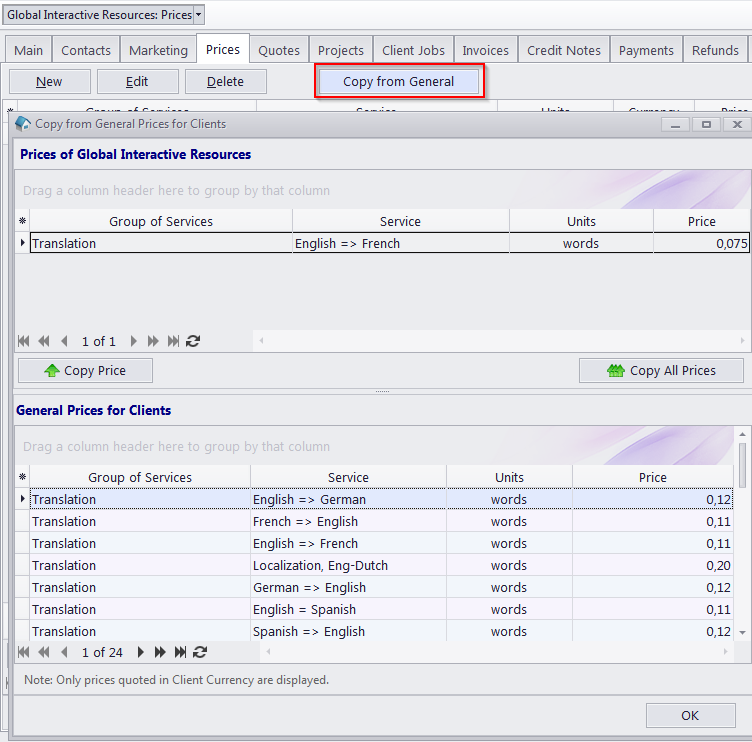Close the Copy from General Prices dialog

(738, 125)
